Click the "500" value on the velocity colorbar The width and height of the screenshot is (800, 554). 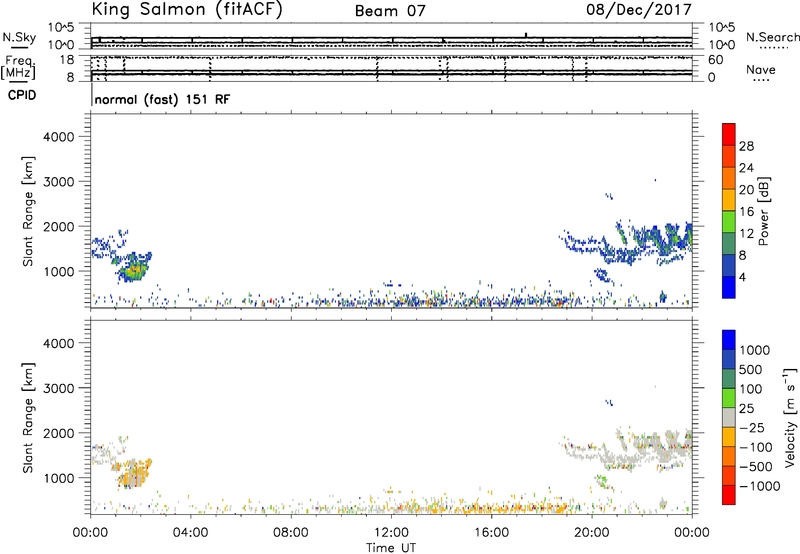click(x=753, y=369)
